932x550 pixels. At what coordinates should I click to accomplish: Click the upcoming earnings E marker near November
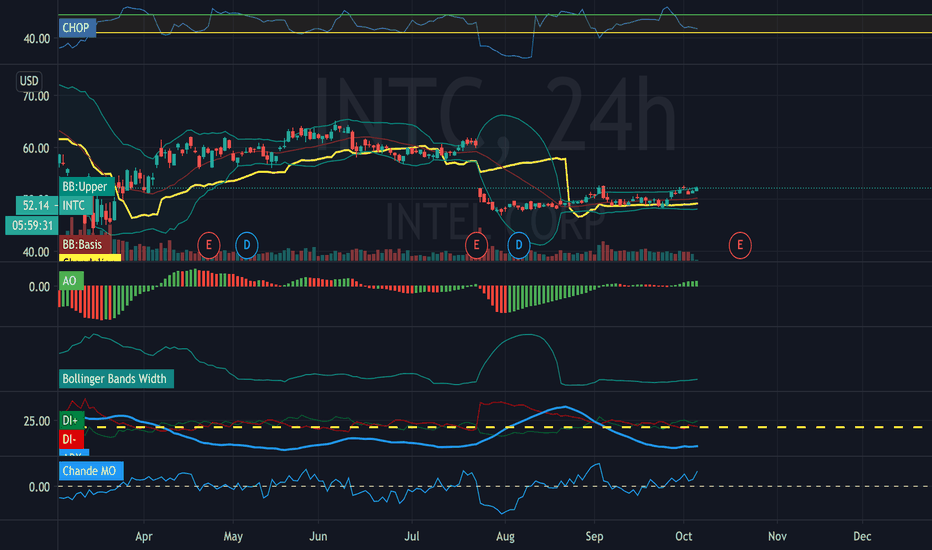click(740, 245)
